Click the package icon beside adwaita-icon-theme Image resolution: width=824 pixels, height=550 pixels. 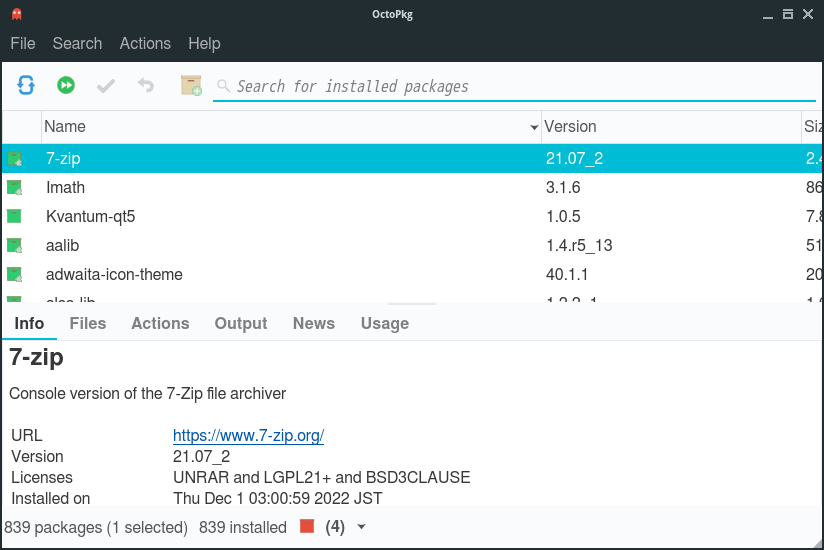point(14,274)
